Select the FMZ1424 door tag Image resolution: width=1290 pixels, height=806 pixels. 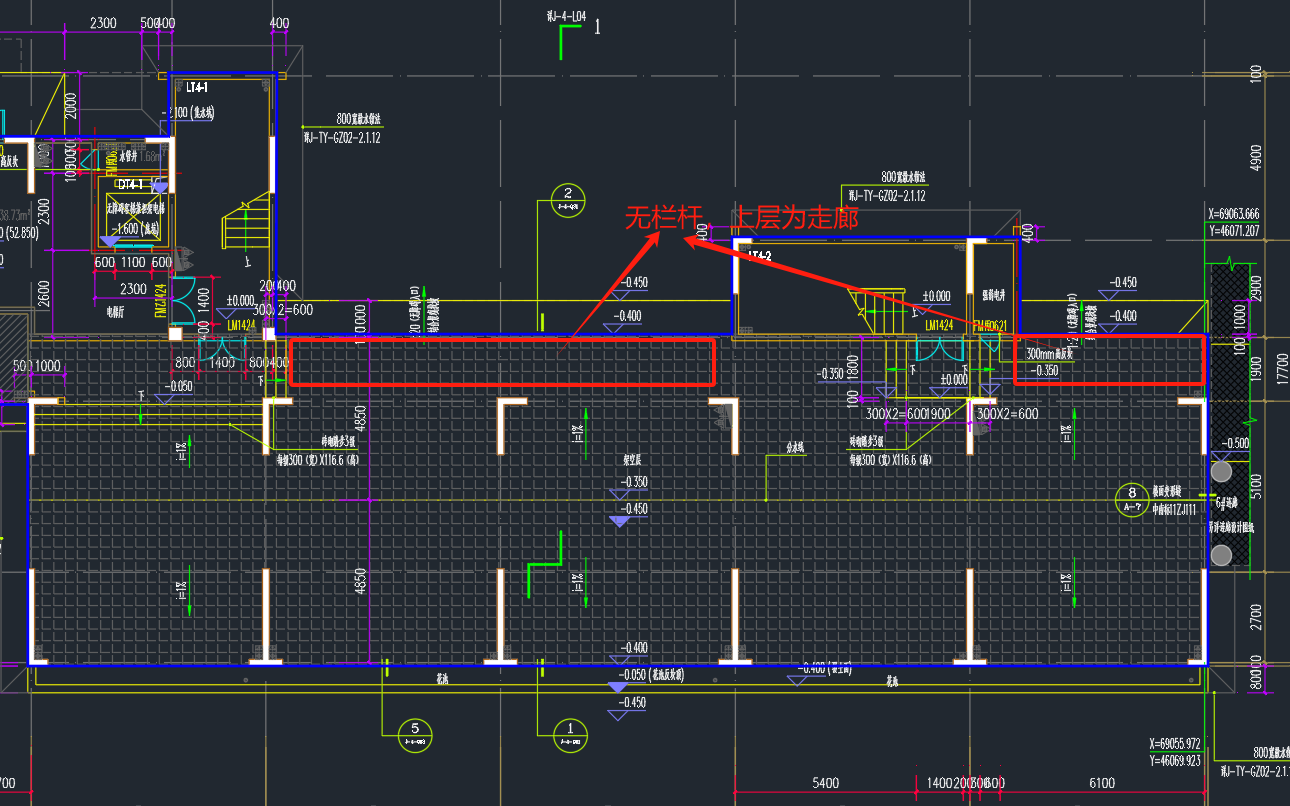tap(161, 301)
